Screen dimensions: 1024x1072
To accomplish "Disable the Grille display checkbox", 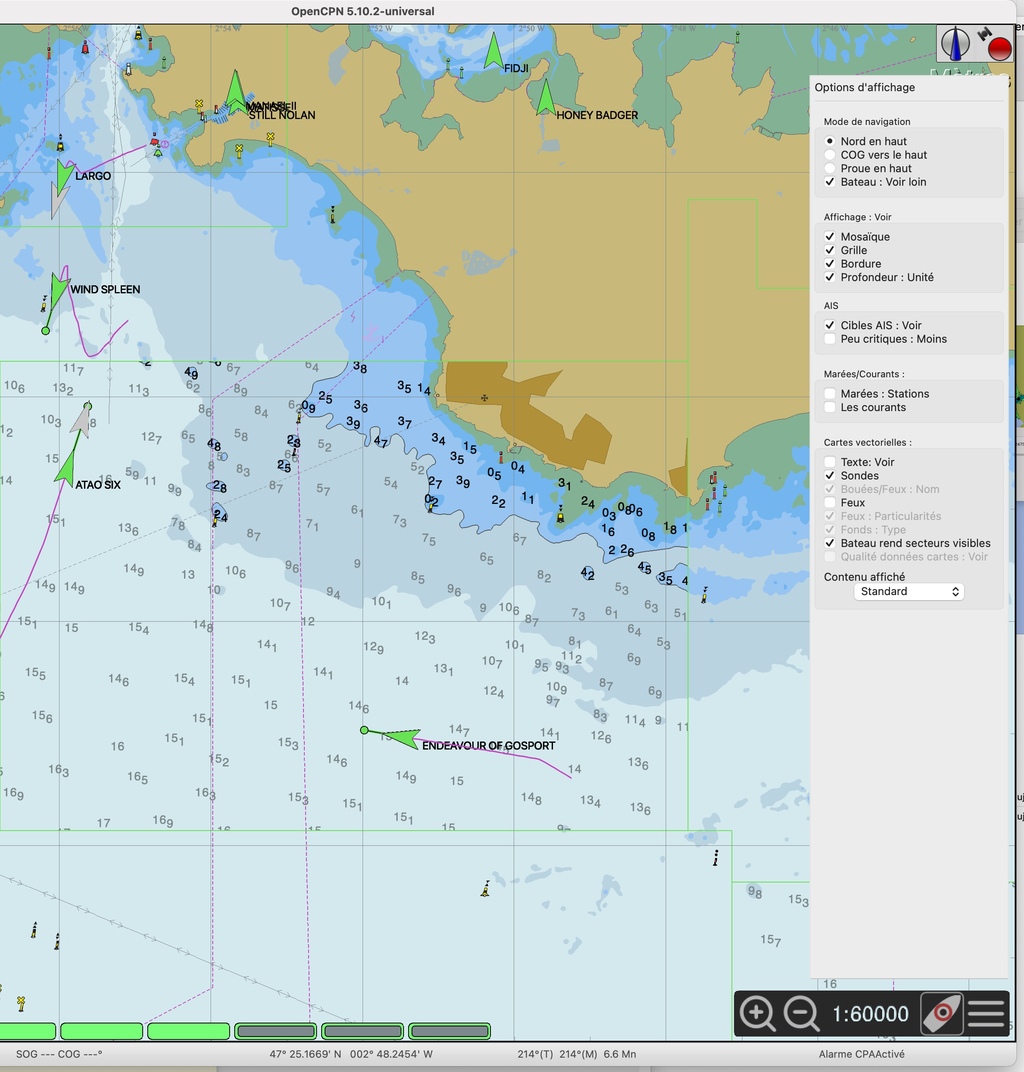I will click(x=830, y=250).
